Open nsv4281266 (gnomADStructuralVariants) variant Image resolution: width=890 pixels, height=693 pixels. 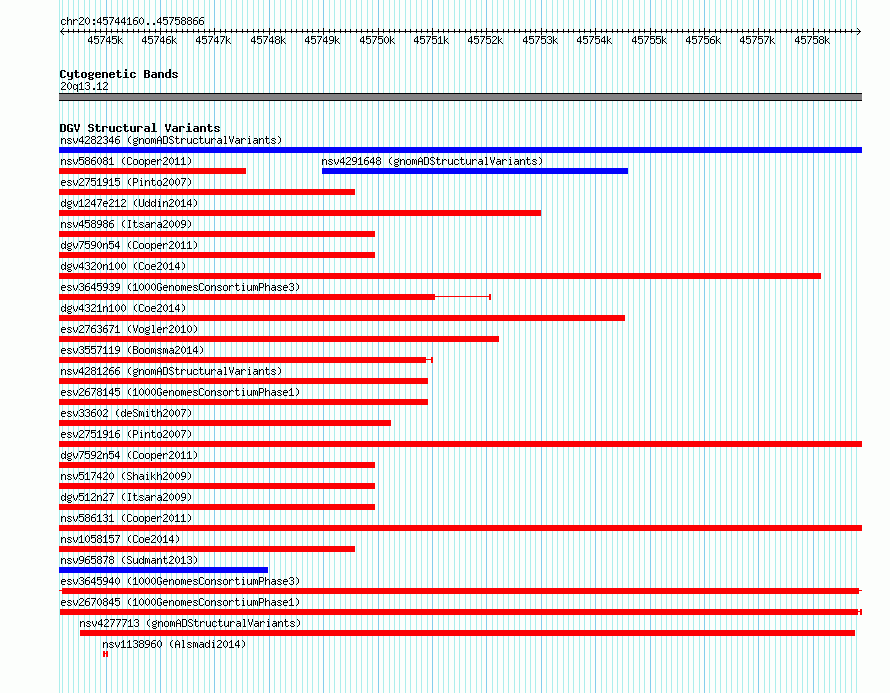(x=171, y=371)
